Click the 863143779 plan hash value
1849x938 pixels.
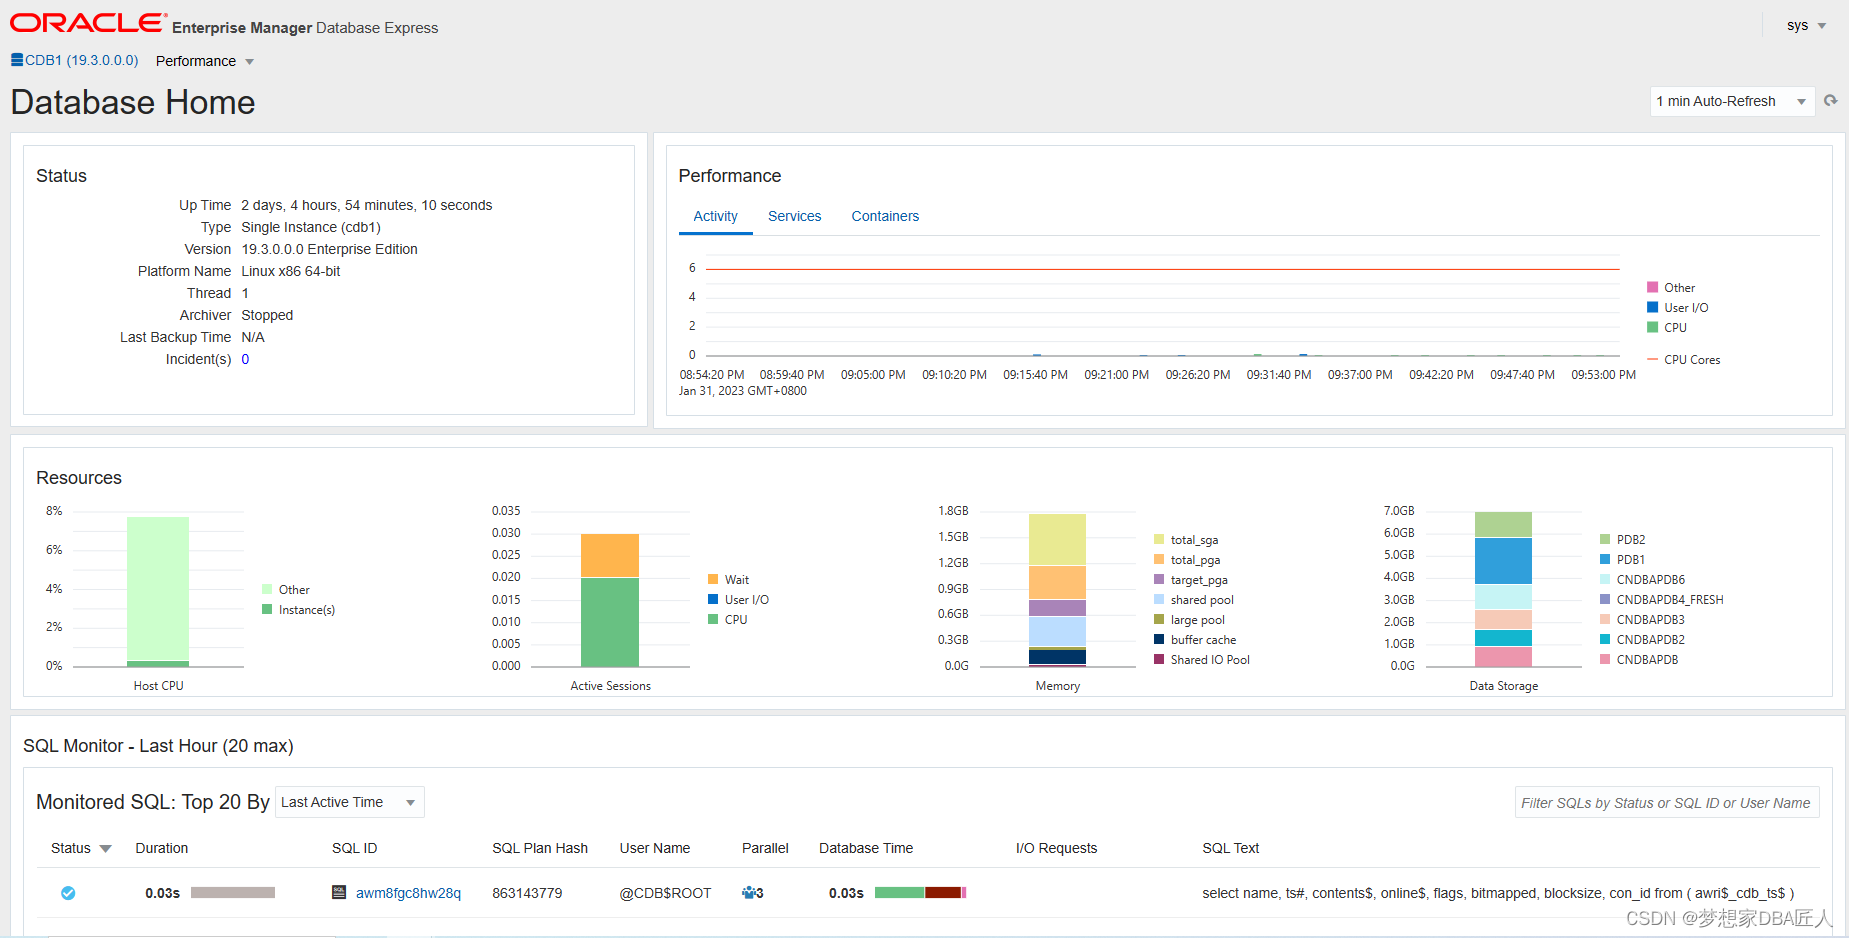click(527, 893)
